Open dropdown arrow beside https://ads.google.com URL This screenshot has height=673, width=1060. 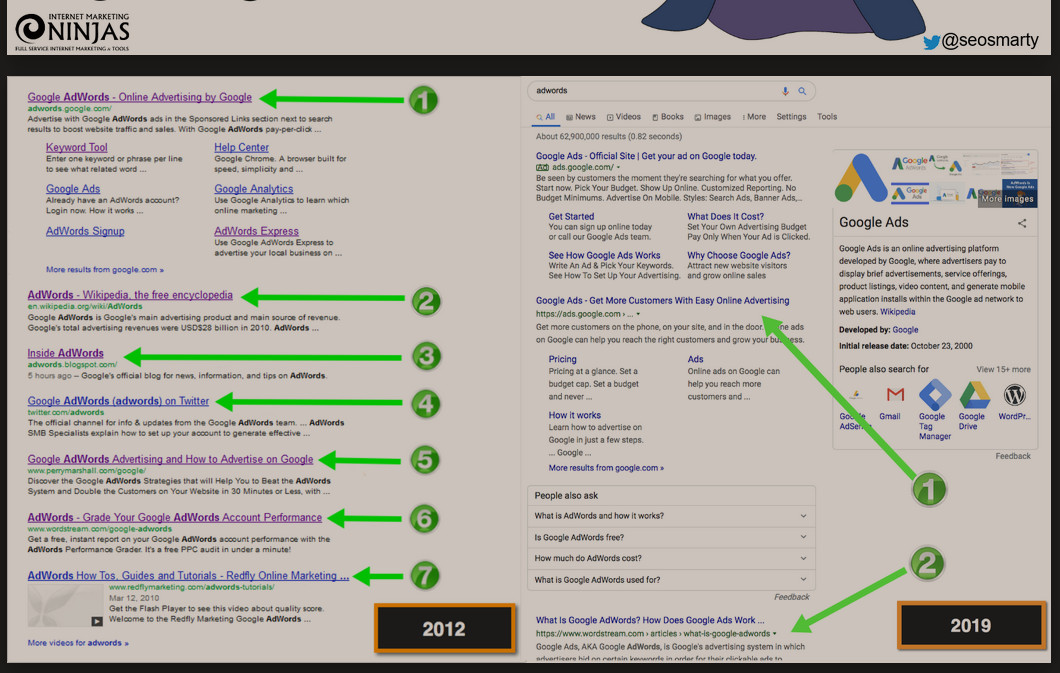tap(637, 314)
